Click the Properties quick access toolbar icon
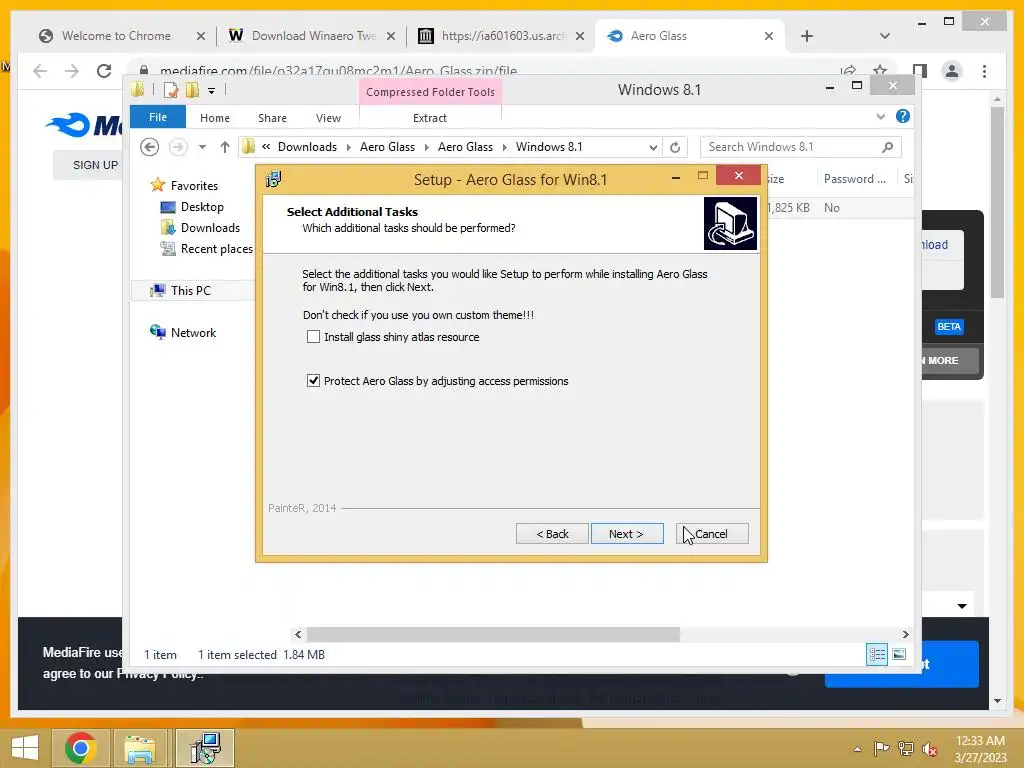1024x768 pixels. pos(171,89)
